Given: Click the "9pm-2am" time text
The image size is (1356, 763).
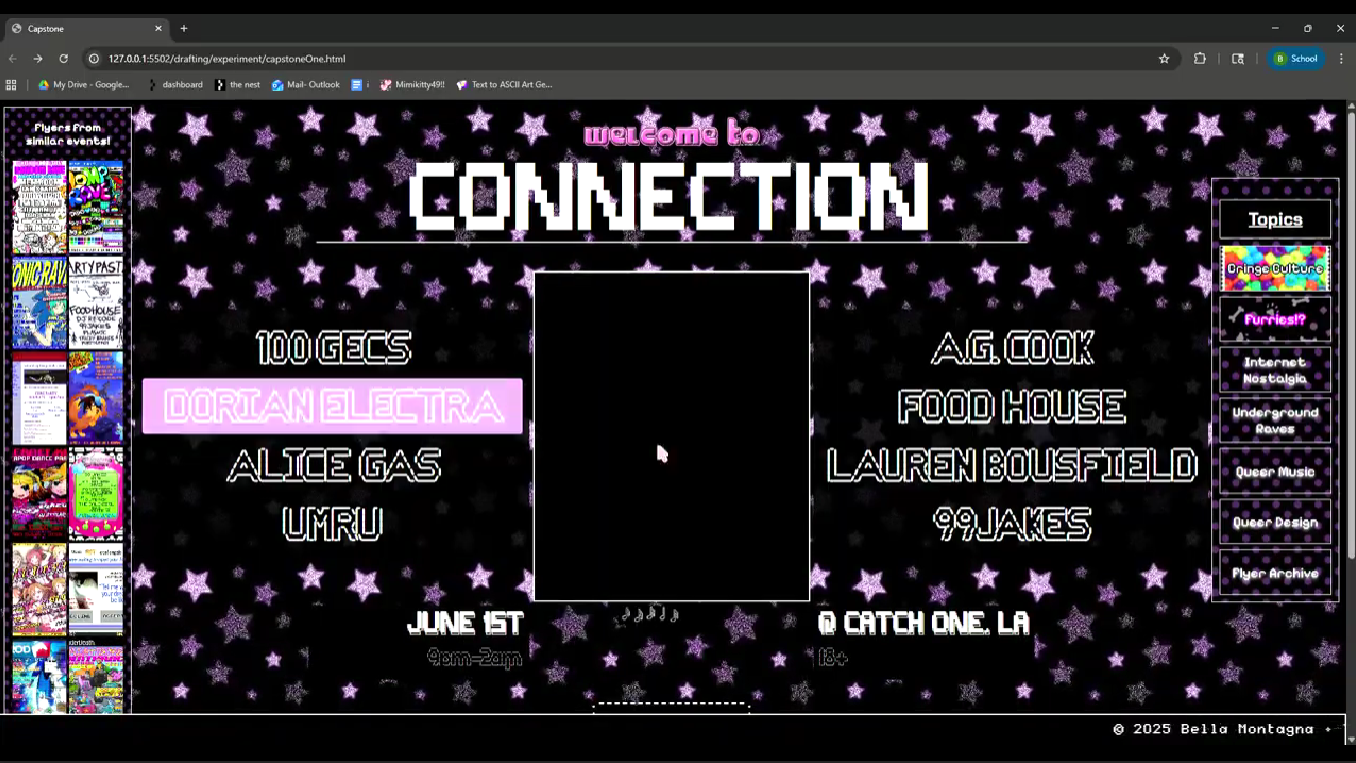Looking at the screenshot, I should pyautogui.click(x=474, y=657).
